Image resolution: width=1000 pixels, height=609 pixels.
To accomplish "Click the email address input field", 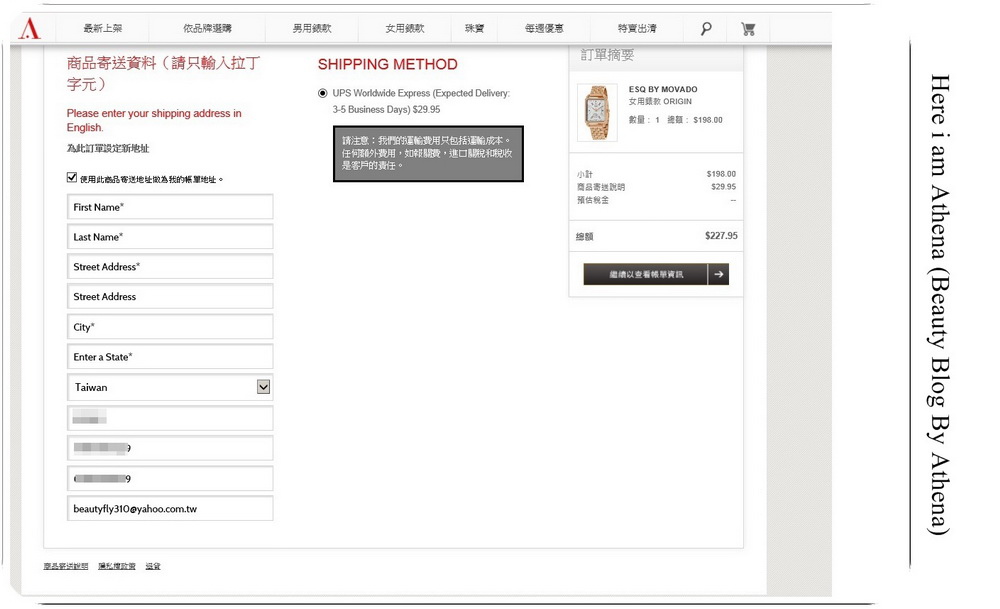I will 170,508.
